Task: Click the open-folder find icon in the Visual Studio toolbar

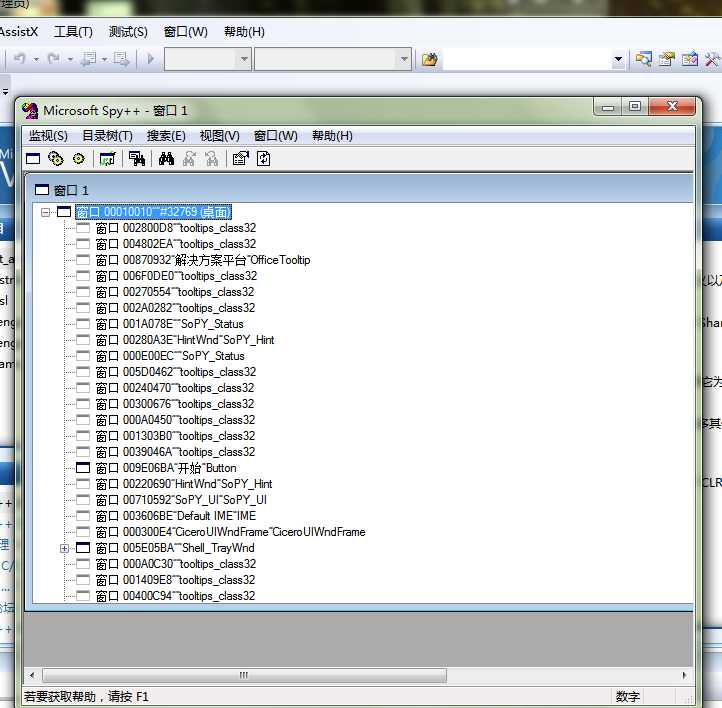Action: coord(430,59)
